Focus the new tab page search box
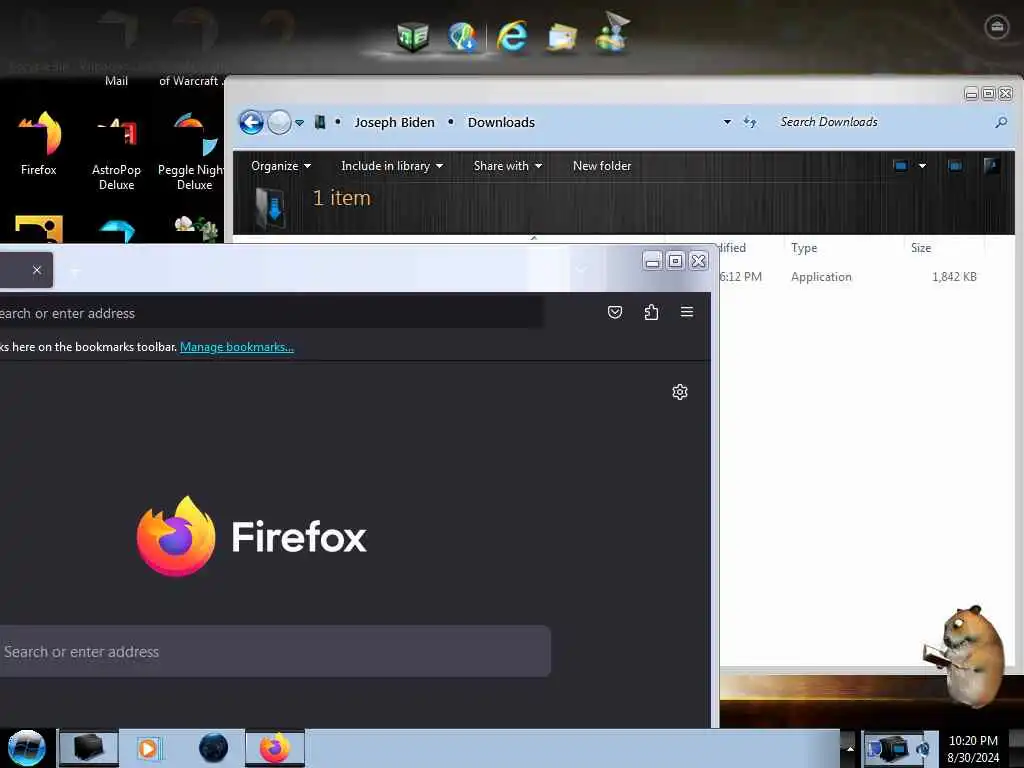The width and height of the screenshot is (1024, 768). (x=275, y=651)
